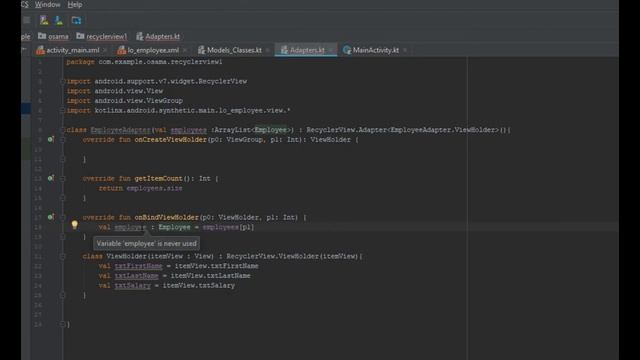Click the fold end marker on the last import line
This screenshot has width=640, height=360.
point(63,110)
